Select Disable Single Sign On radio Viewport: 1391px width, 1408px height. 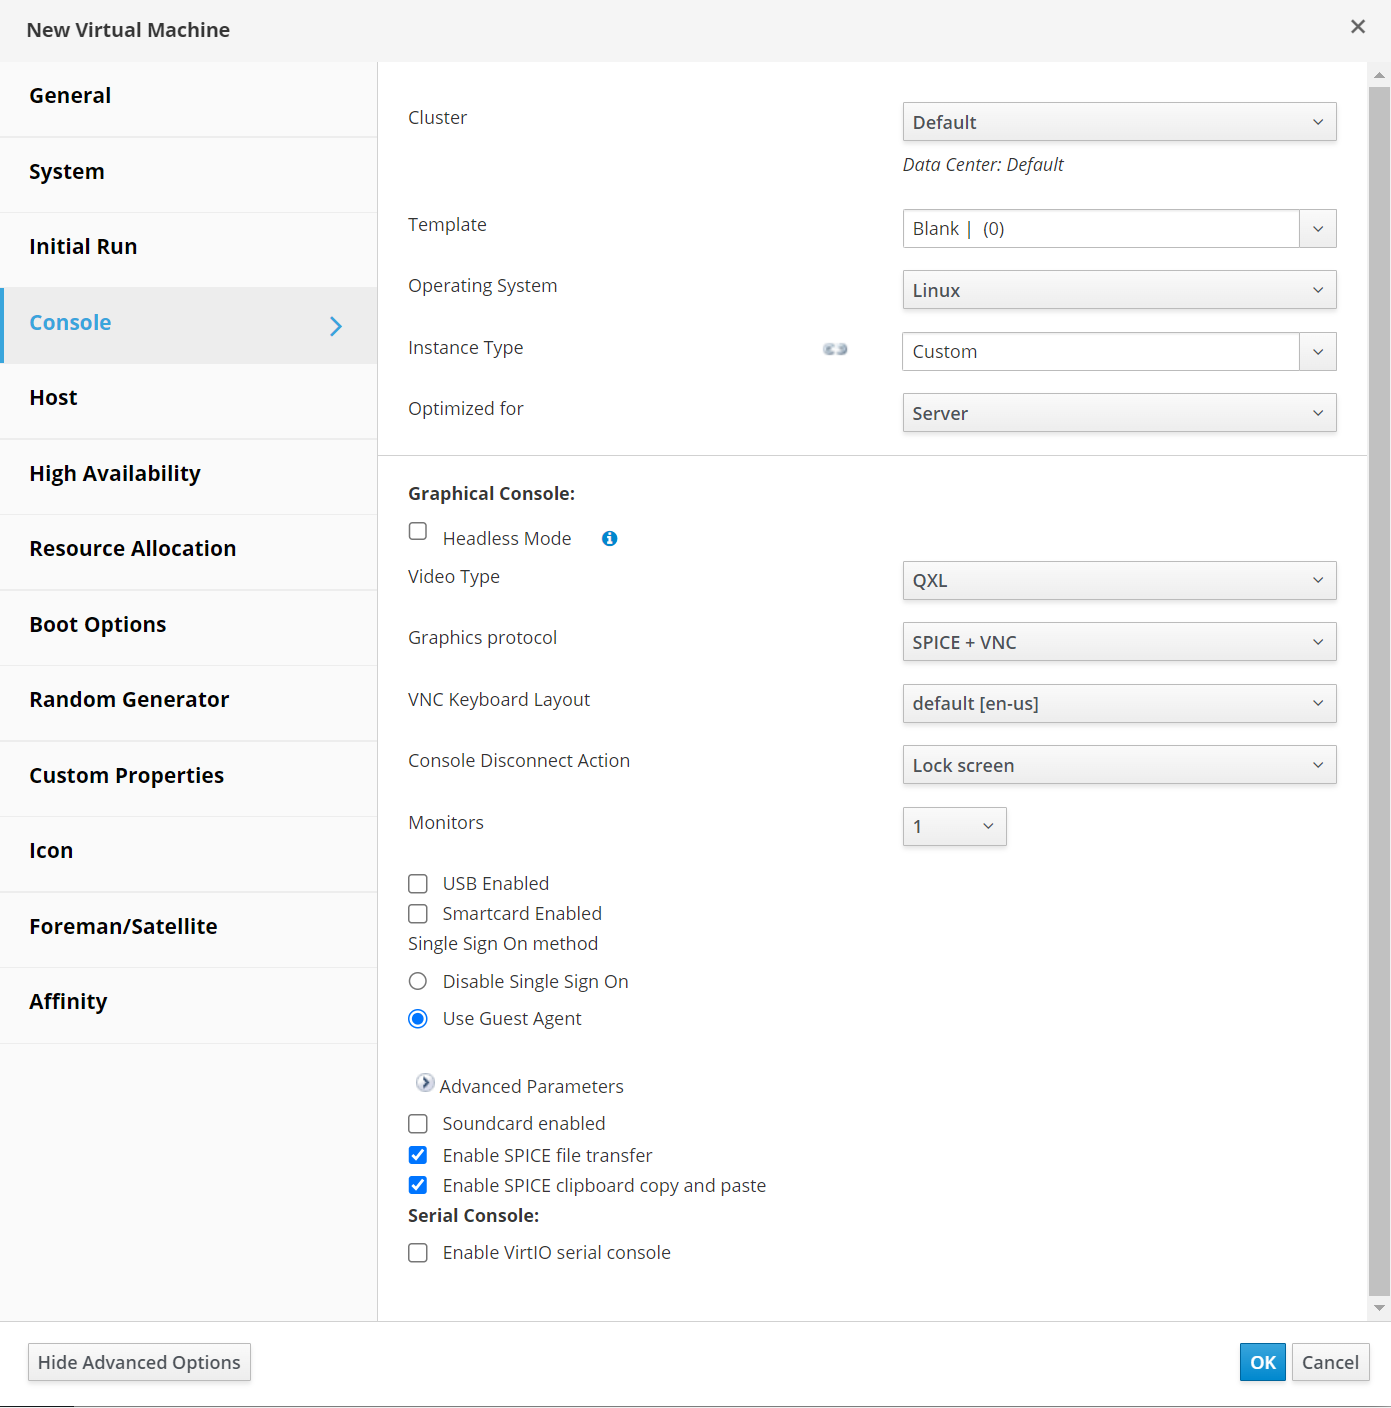418,982
